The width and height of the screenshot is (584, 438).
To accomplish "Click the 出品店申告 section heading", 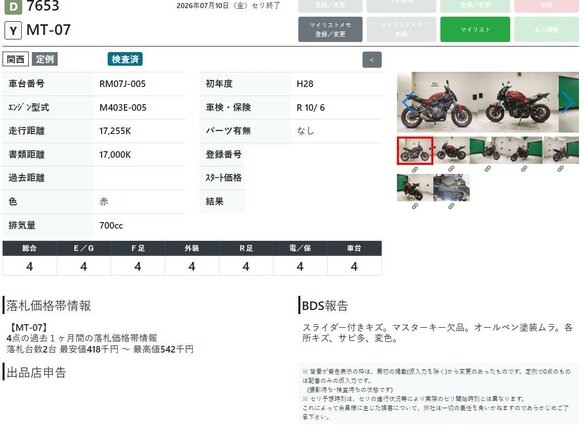I will pyautogui.click(x=36, y=372).
